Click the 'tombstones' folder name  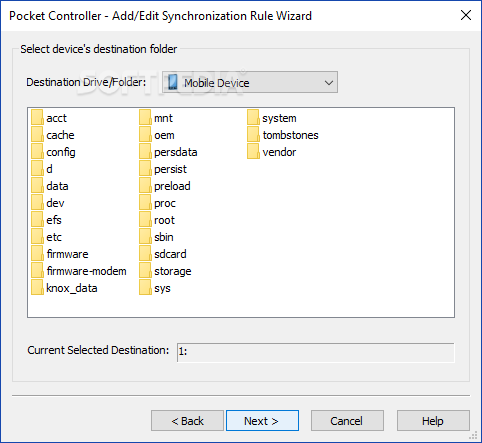[x=290, y=135]
